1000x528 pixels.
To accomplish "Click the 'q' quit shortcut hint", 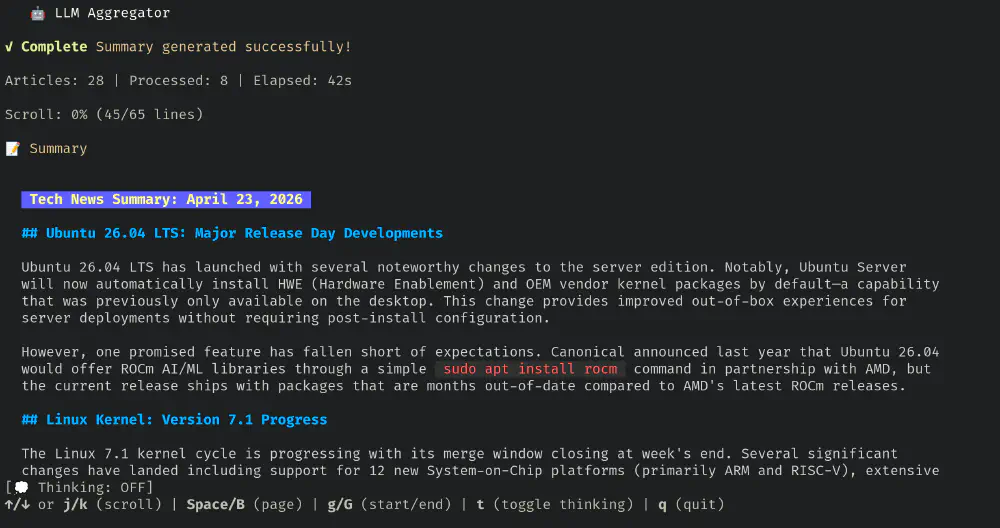I will (662, 505).
